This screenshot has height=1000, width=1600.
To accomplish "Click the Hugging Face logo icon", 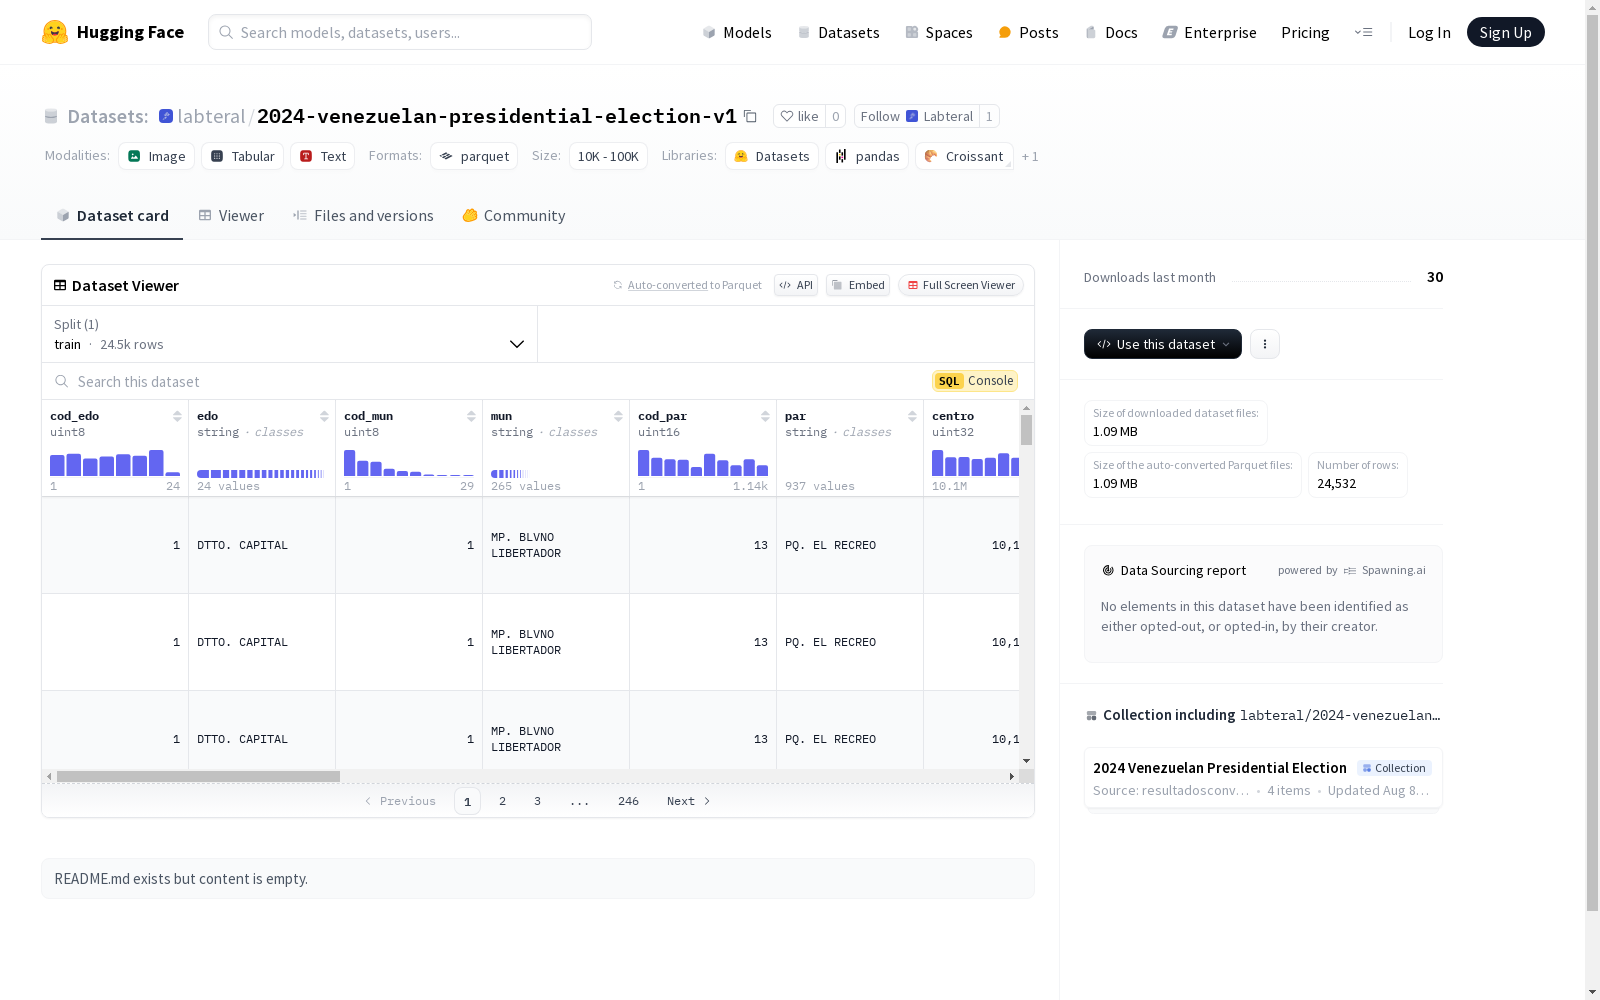I will tap(55, 32).
